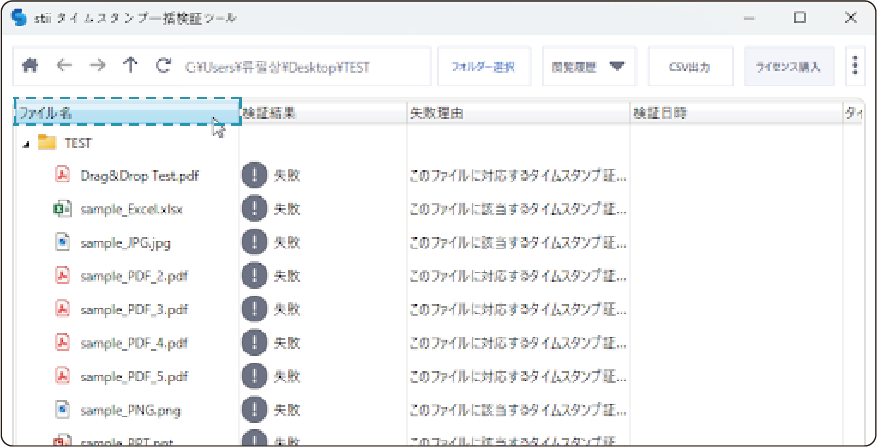Click the ライセンス購入 button
877x447 pixels.
[788, 67]
